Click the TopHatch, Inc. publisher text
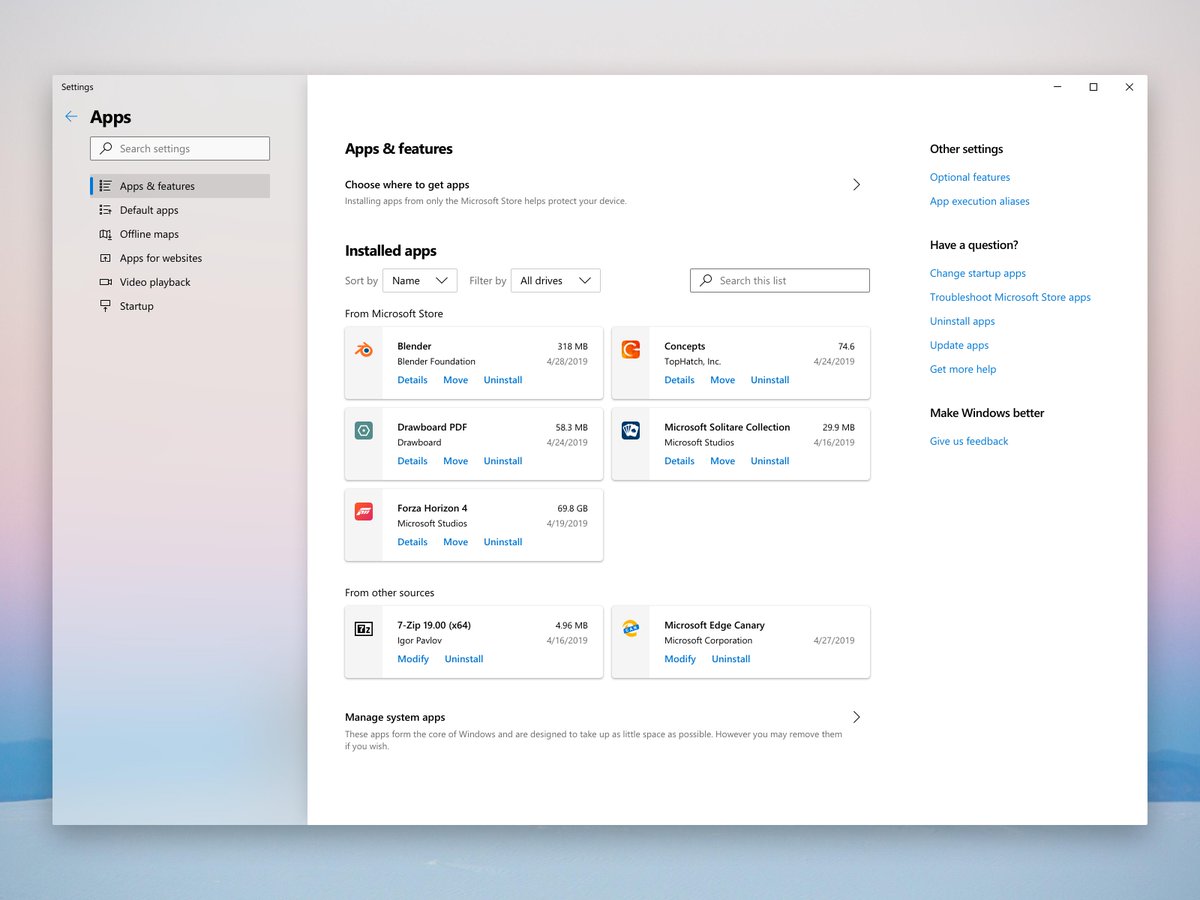Viewport: 1200px width, 900px height. [x=692, y=361]
